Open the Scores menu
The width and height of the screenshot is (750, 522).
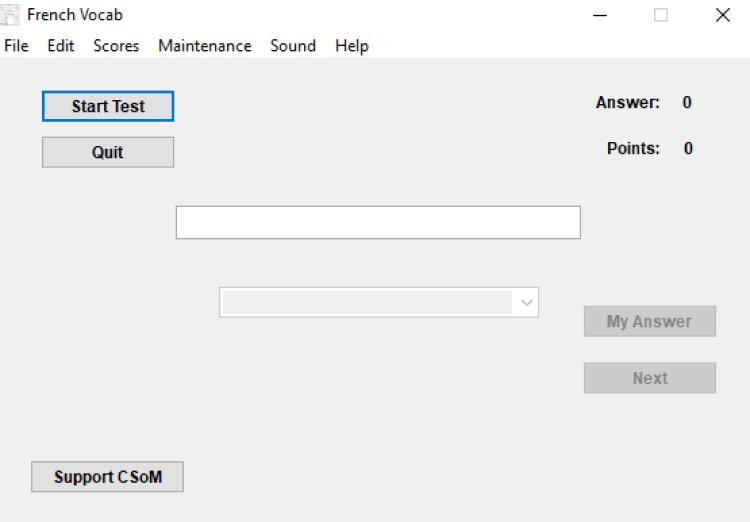(x=116, y=46)
